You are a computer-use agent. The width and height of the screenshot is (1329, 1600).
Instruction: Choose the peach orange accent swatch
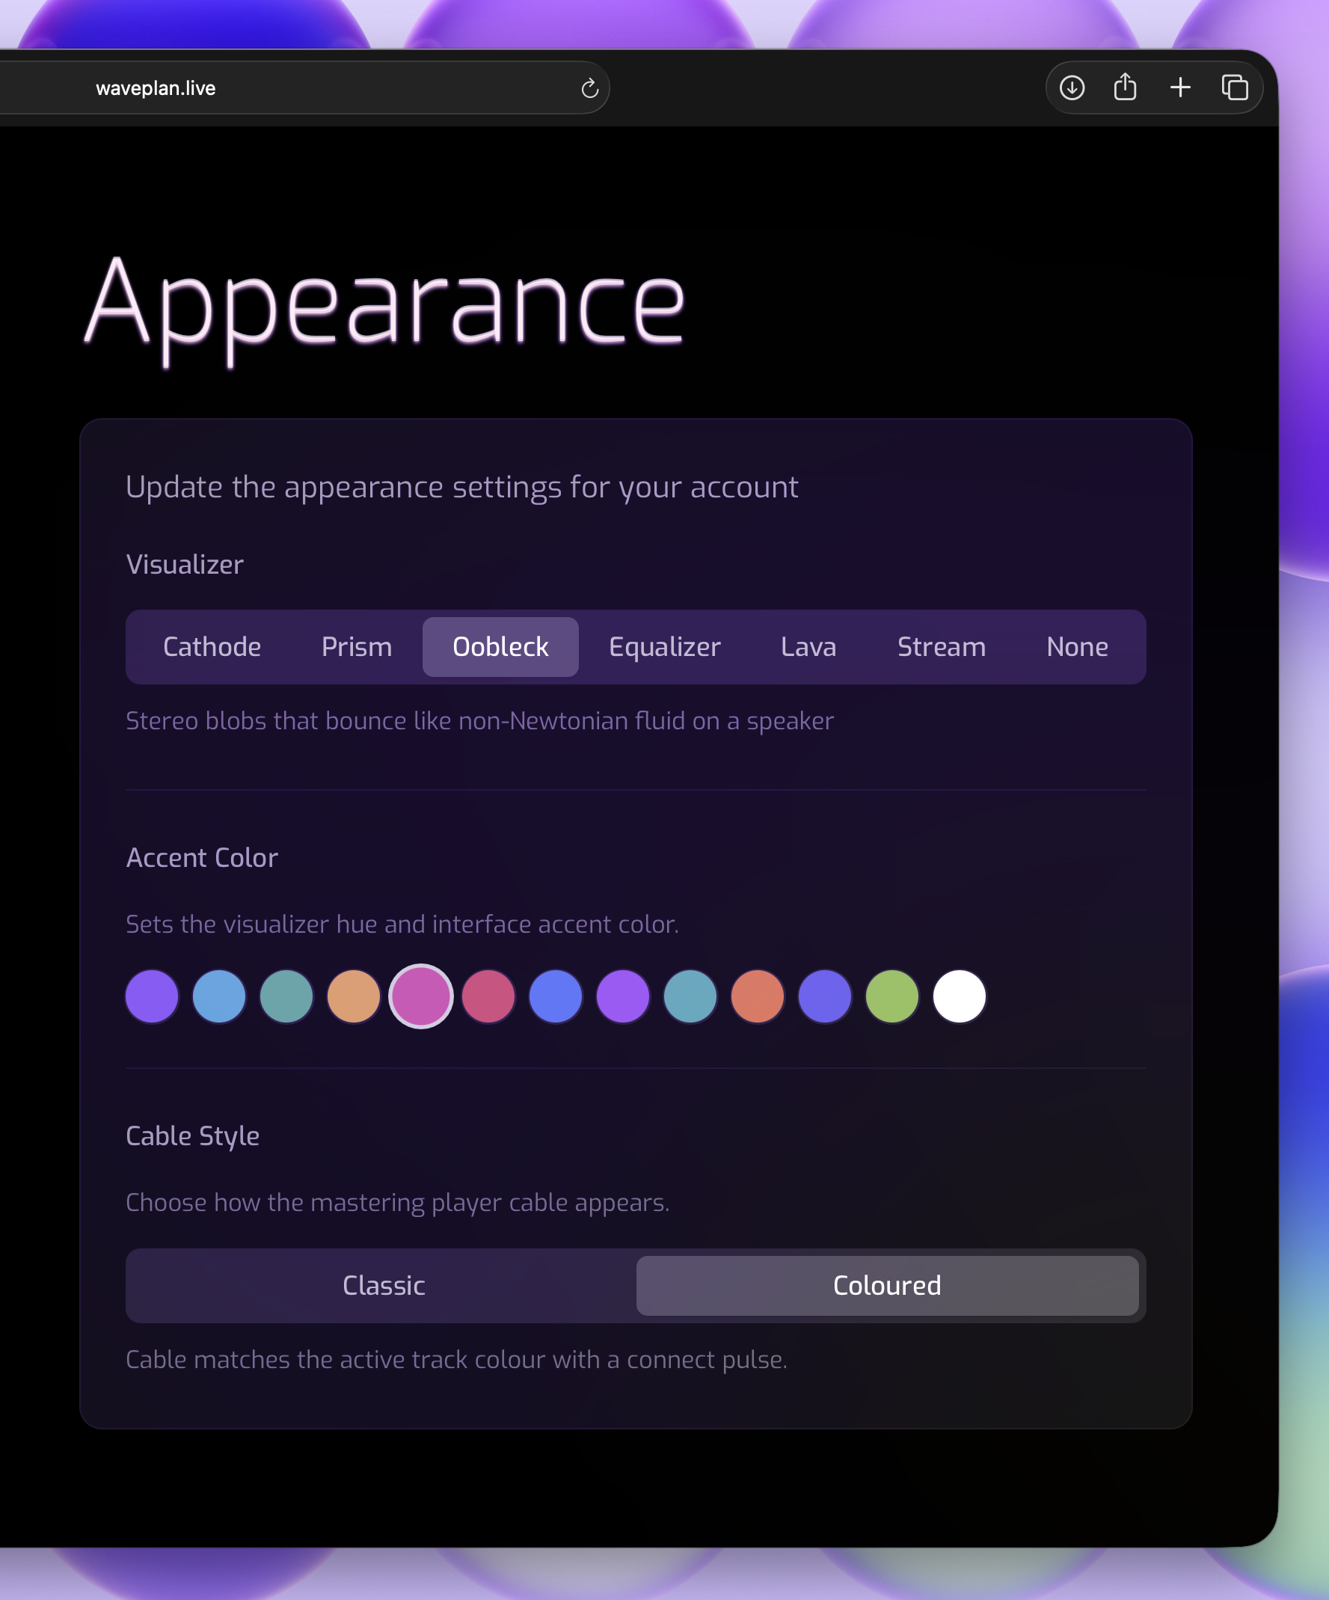pos(354,996)
